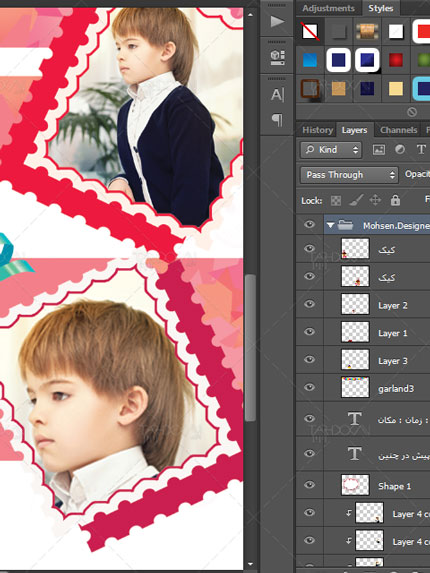Apply the dark red glossy style swatch

click(396, 60)
